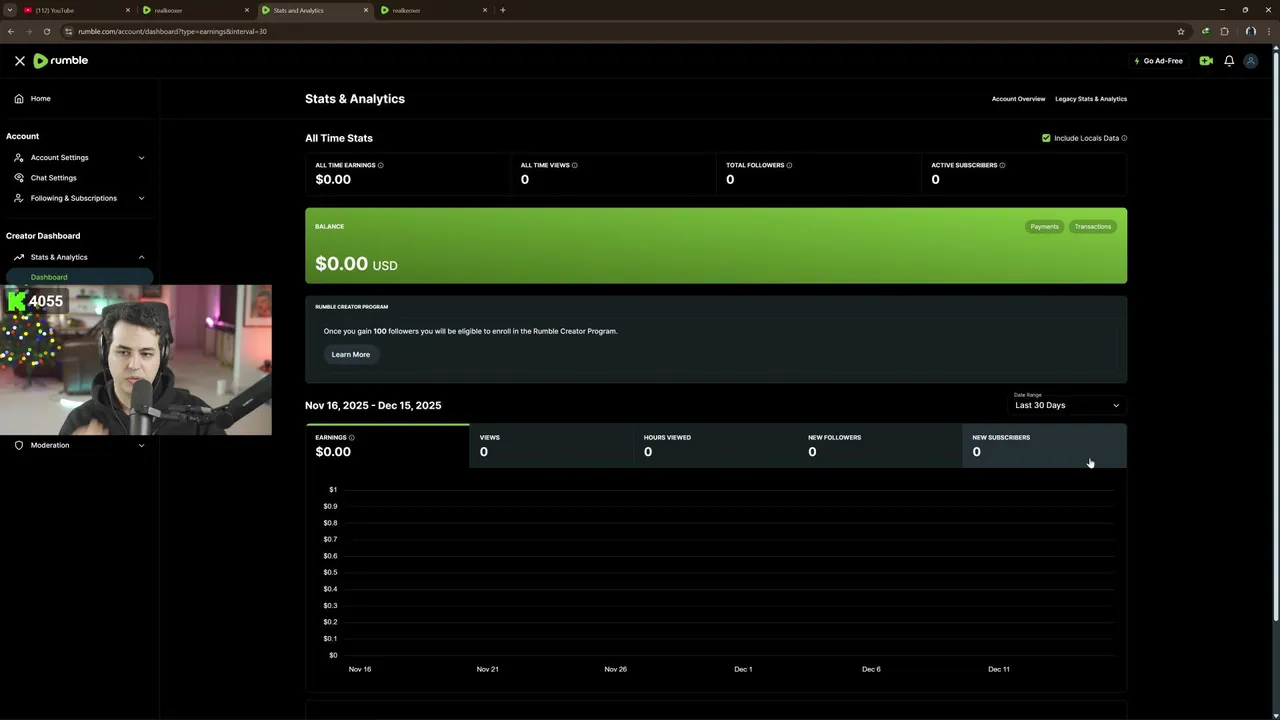The width and height of the screenshot is (1280, 720).
Task: Click the Active Subscribers info icon
Action: coord(1003,165)
